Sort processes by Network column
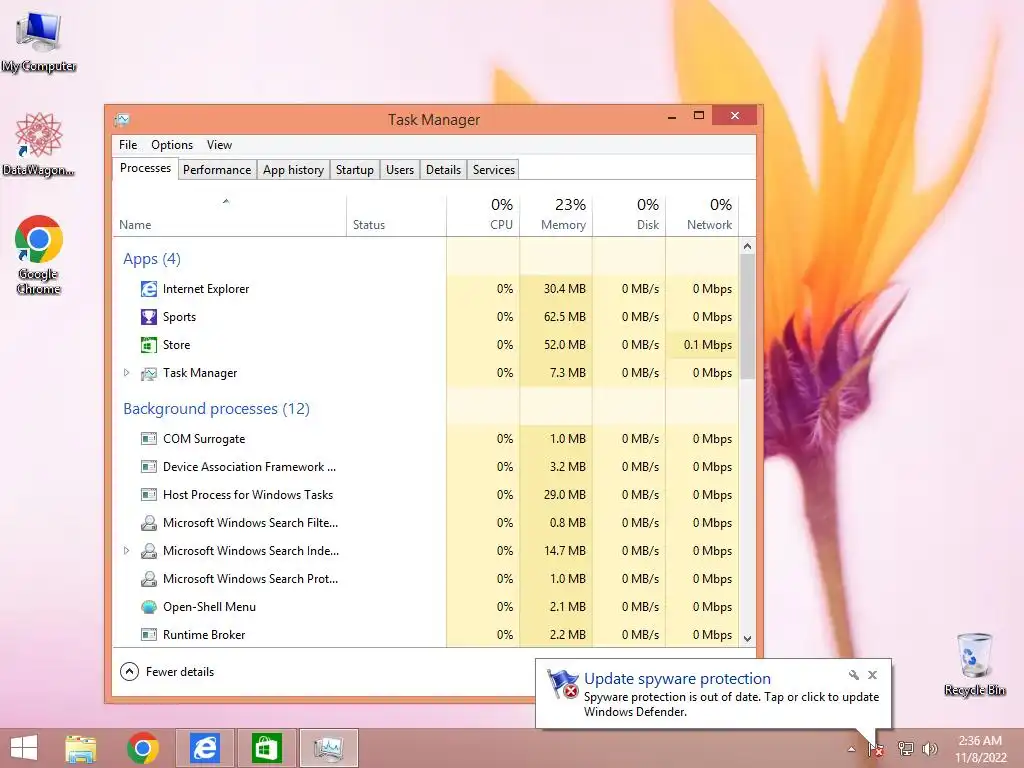Viewport: 1024px width, 768px height. (703, 216)
